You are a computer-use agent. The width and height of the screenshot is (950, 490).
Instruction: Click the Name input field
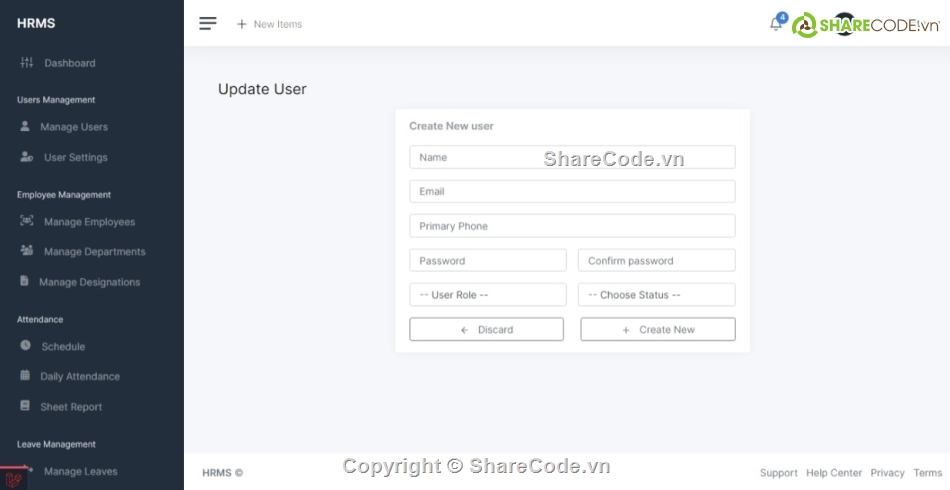[x=572, y=157]
